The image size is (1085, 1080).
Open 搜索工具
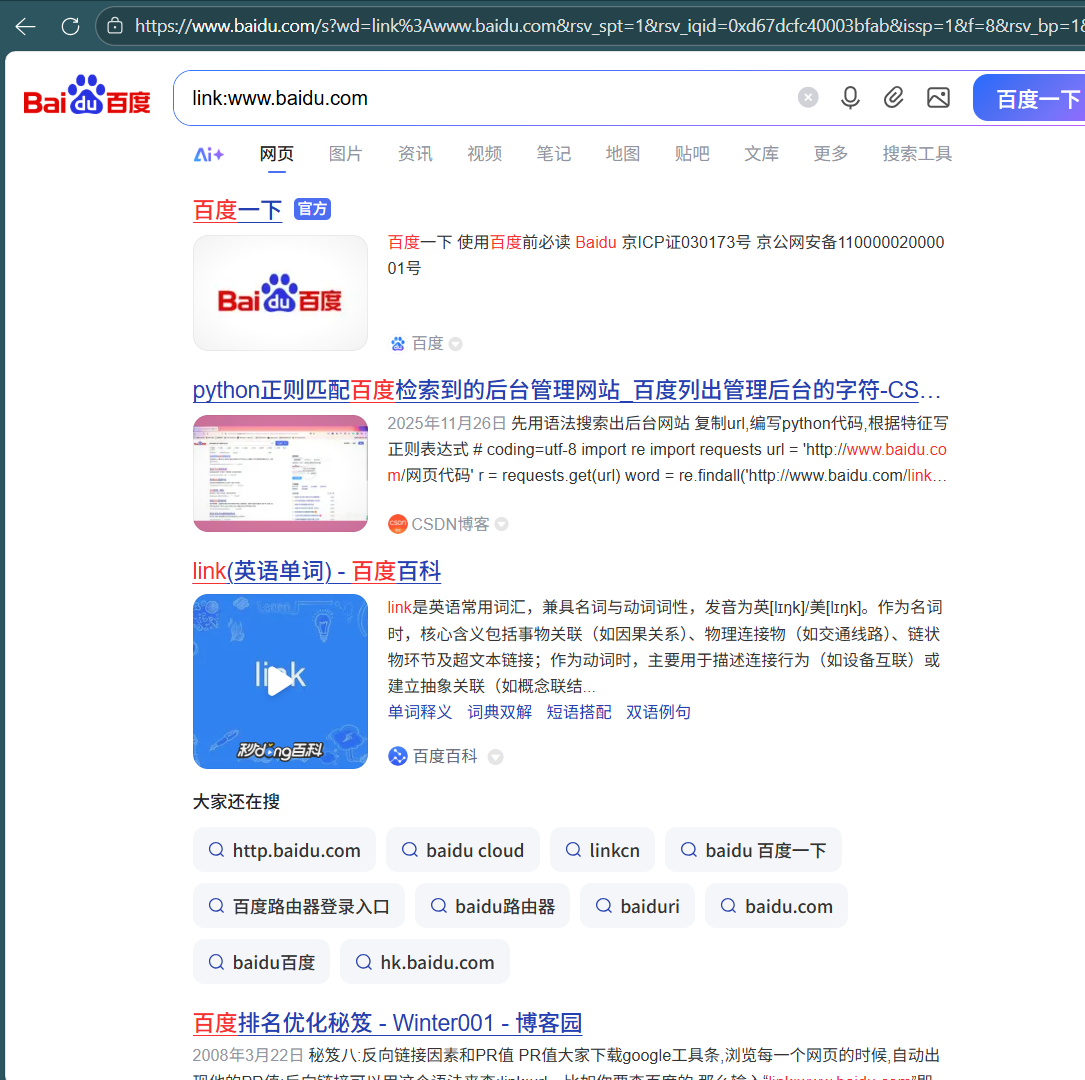[916, 154]
